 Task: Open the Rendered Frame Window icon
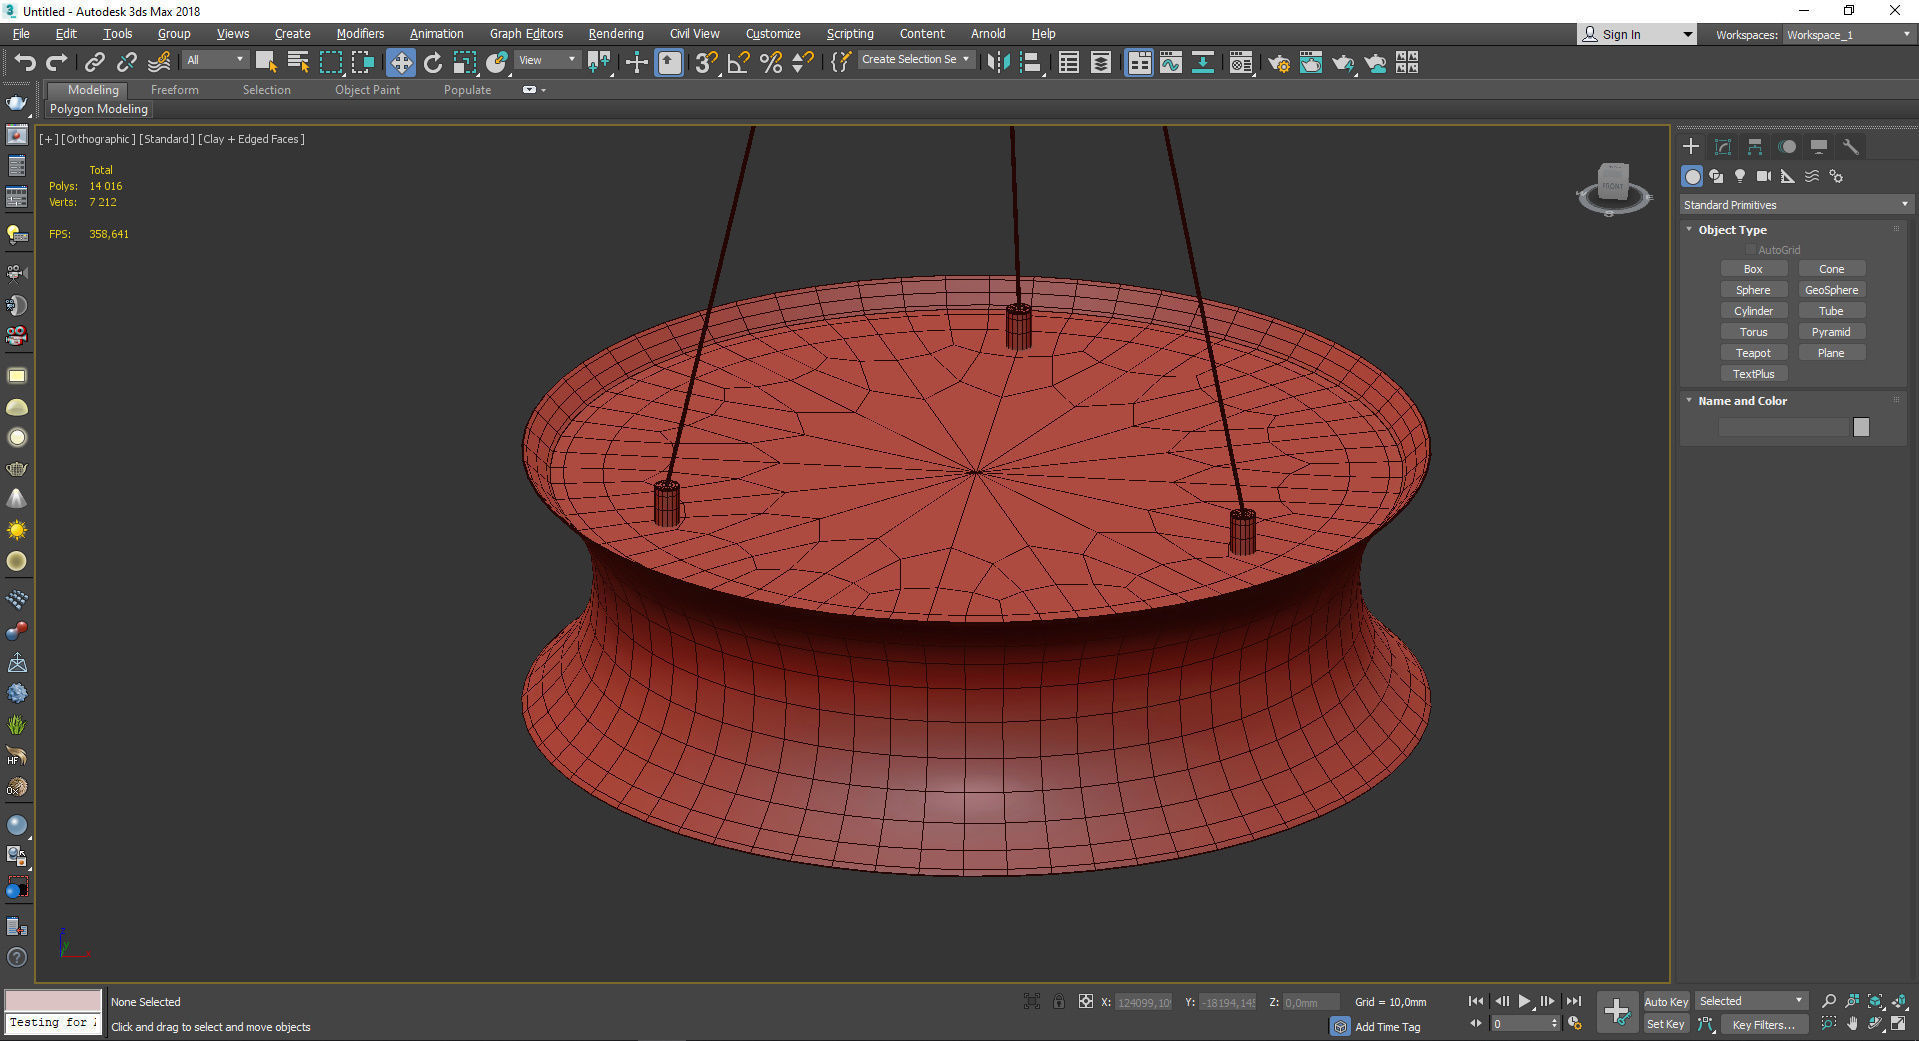coord(1310,63)
